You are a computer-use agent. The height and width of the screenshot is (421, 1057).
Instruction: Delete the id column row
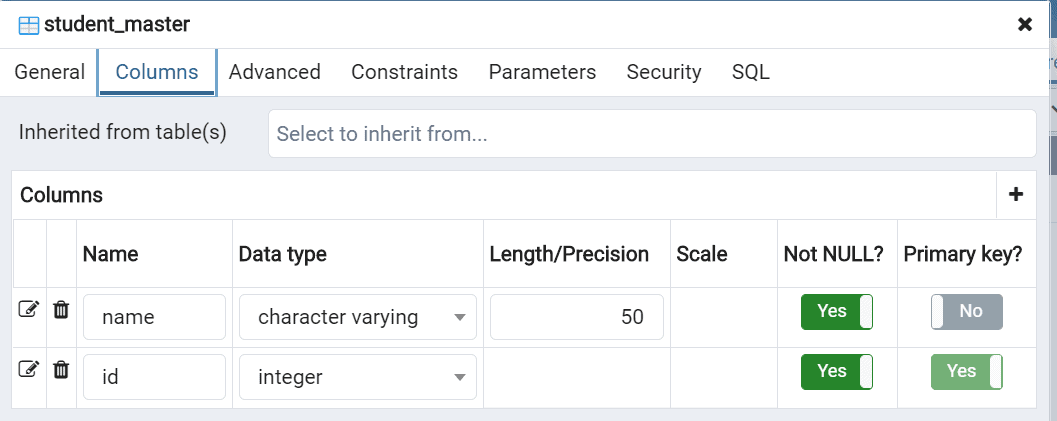point(61,370)
